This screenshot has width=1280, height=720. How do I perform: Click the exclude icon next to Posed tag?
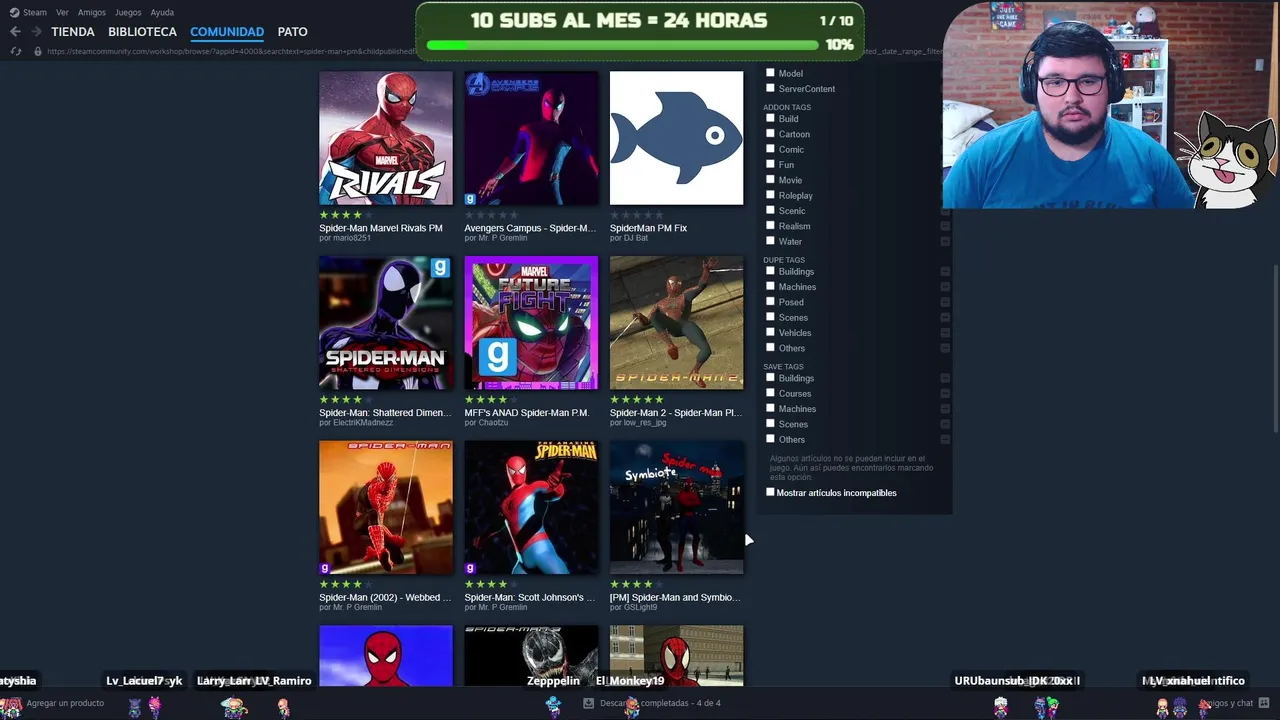(945, 302)
